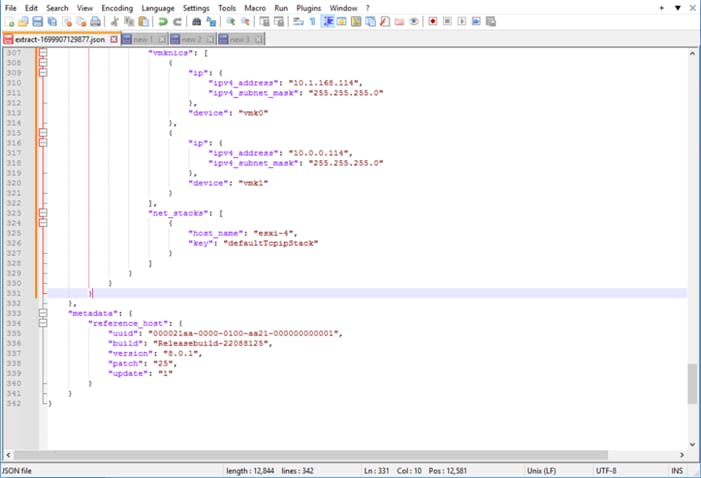Viewport: 701px width, 478px height.
Task: Click the vertical scrollbar down arrow
Action: (x=692, y=444)
